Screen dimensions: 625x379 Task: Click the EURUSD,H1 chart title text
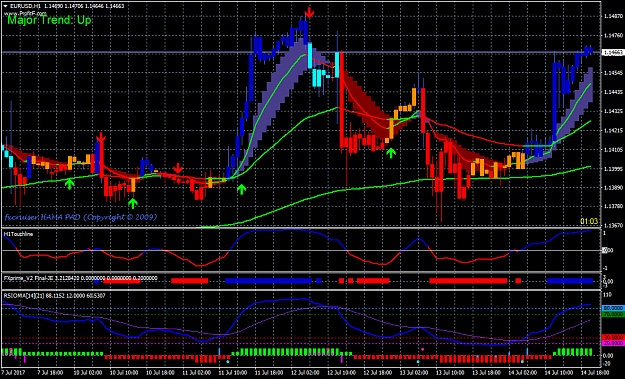point(25,6)
